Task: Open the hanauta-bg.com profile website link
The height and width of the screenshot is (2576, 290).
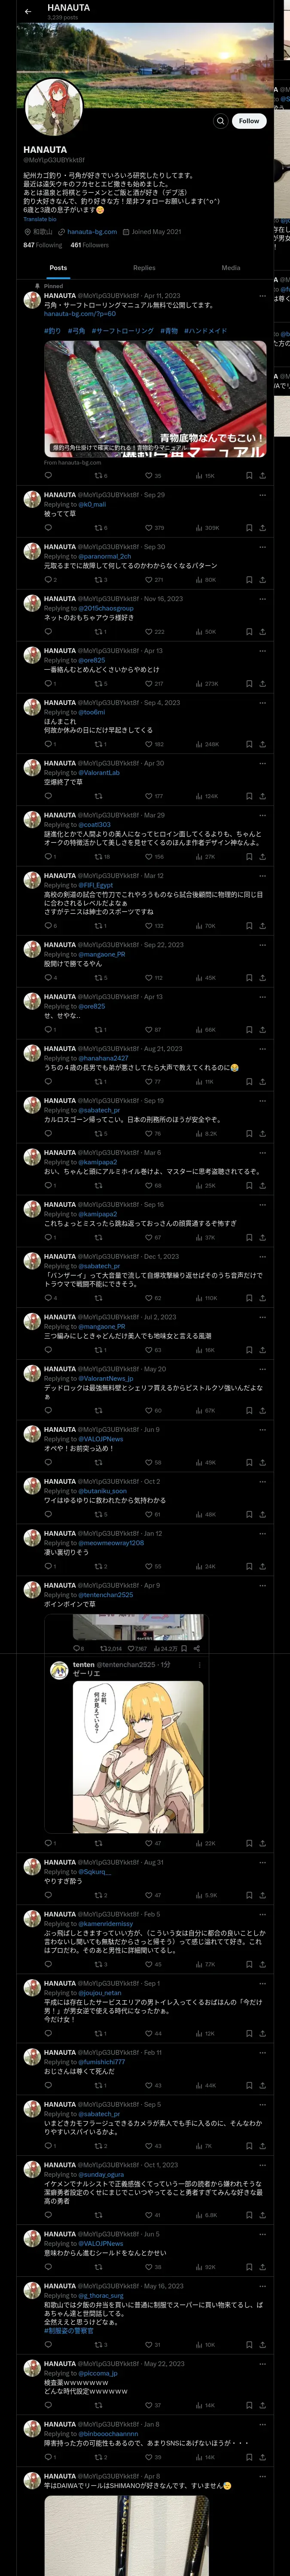Action: click(91, 231)
